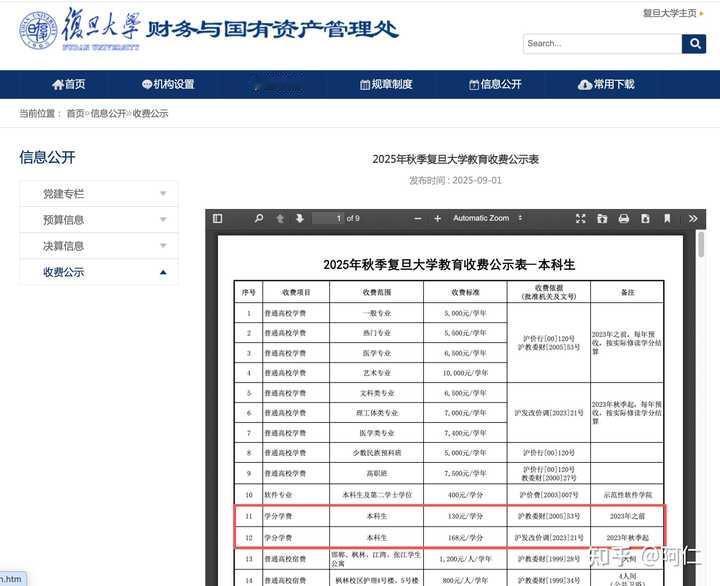
Task: Switch PDF to presentation mode
Action: pos(580,219)
